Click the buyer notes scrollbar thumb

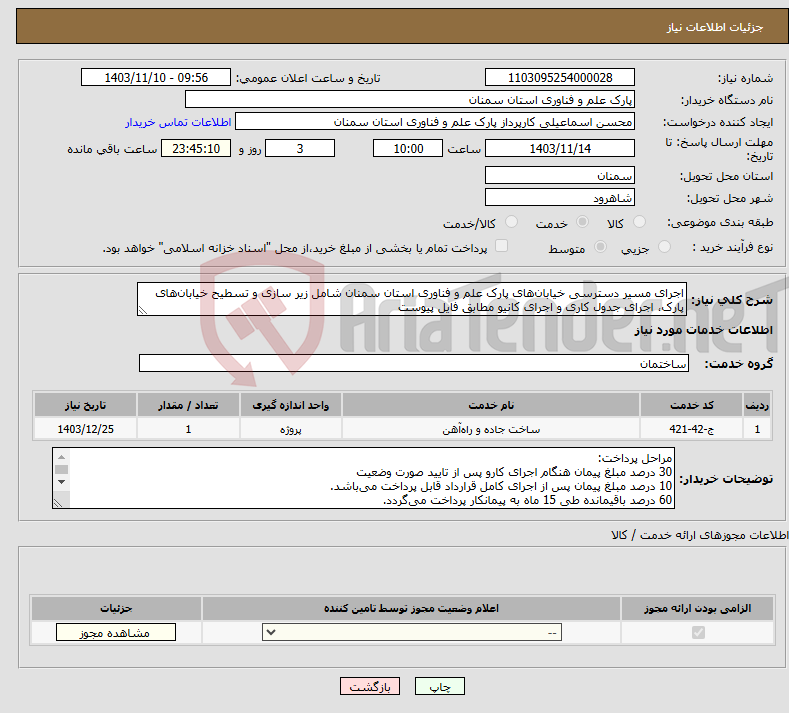(61, 469)
